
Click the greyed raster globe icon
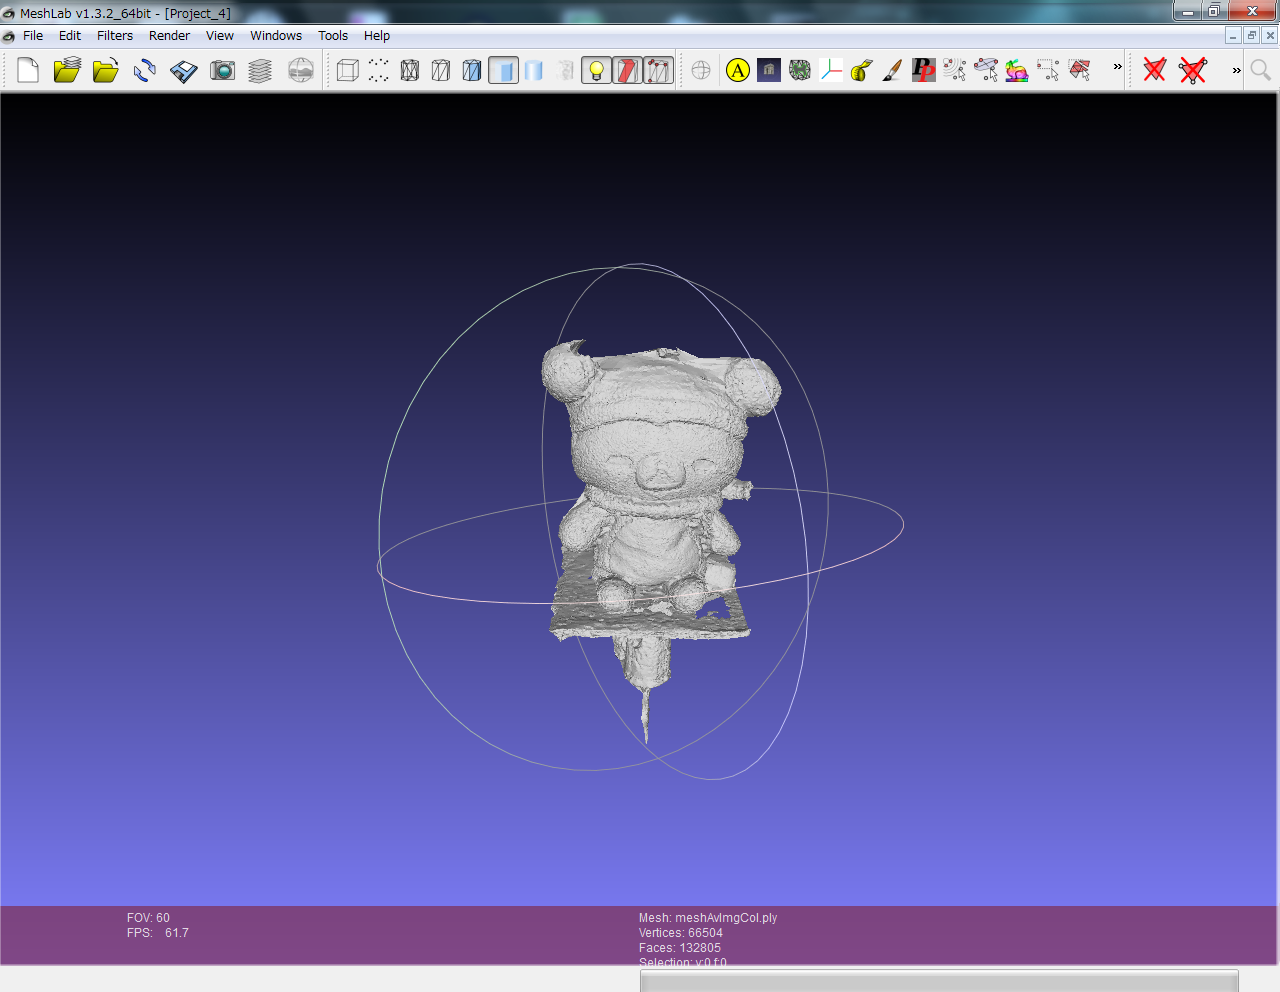pos(300,70)
